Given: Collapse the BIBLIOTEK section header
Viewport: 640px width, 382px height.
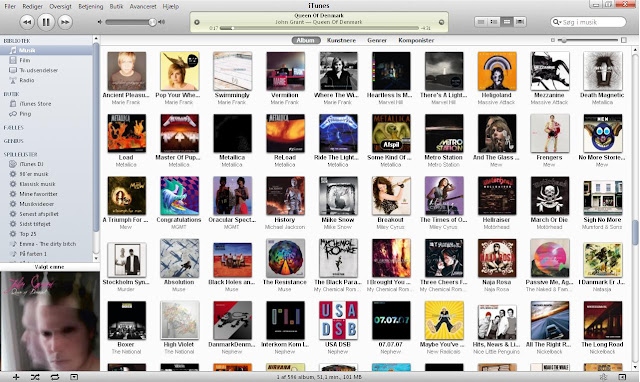Looking at the screenshot, I should pyautogui.click(x=17, y=41).
